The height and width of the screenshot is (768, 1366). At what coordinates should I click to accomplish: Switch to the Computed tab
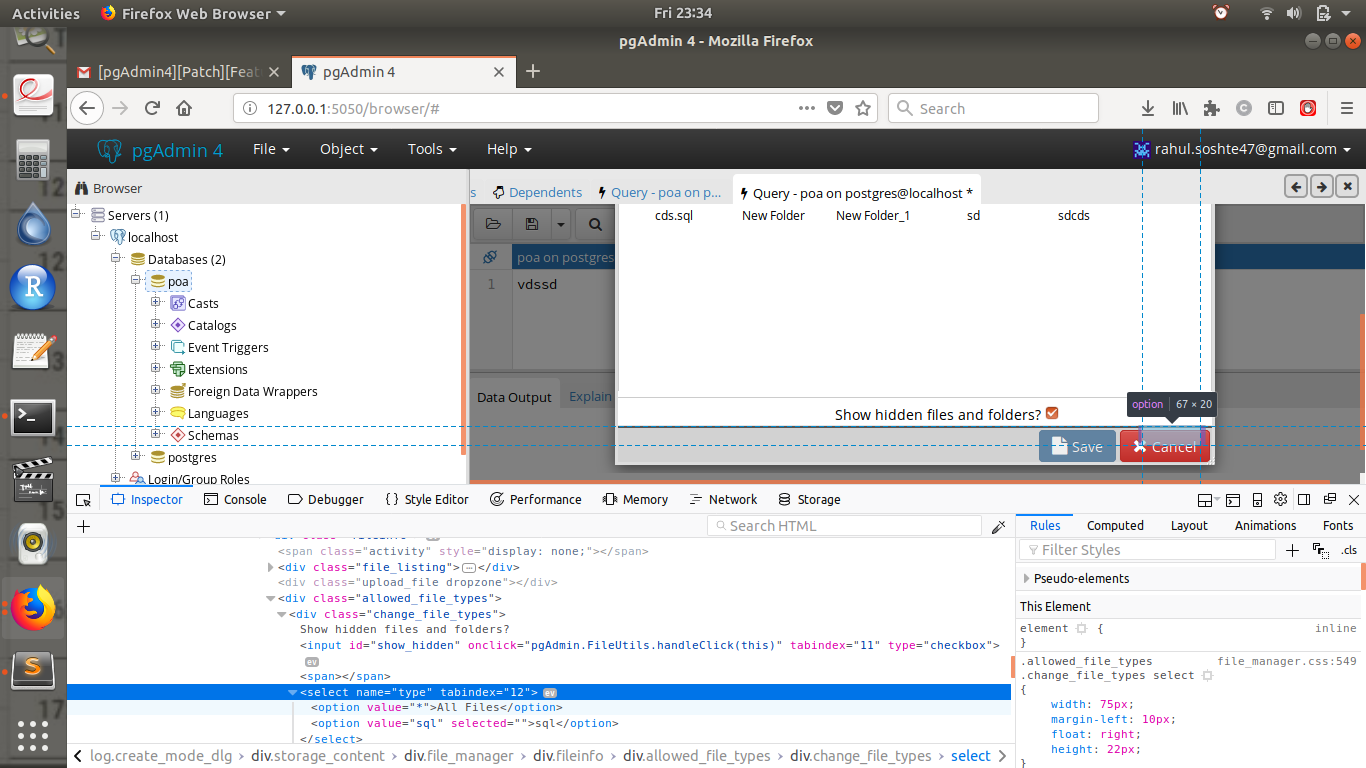1115,526
